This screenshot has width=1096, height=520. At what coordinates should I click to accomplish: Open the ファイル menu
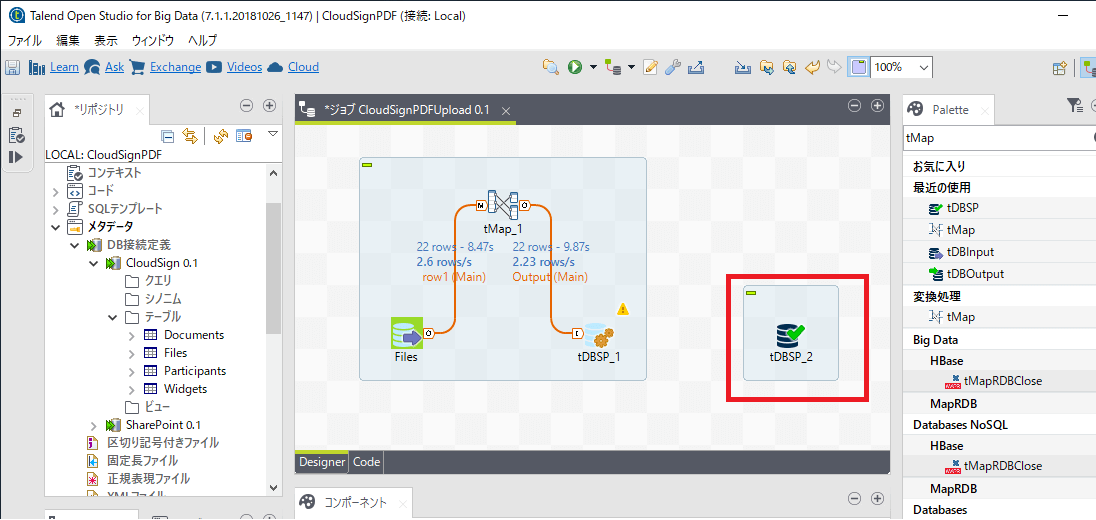pyautogui.click(x=24, y=40)
